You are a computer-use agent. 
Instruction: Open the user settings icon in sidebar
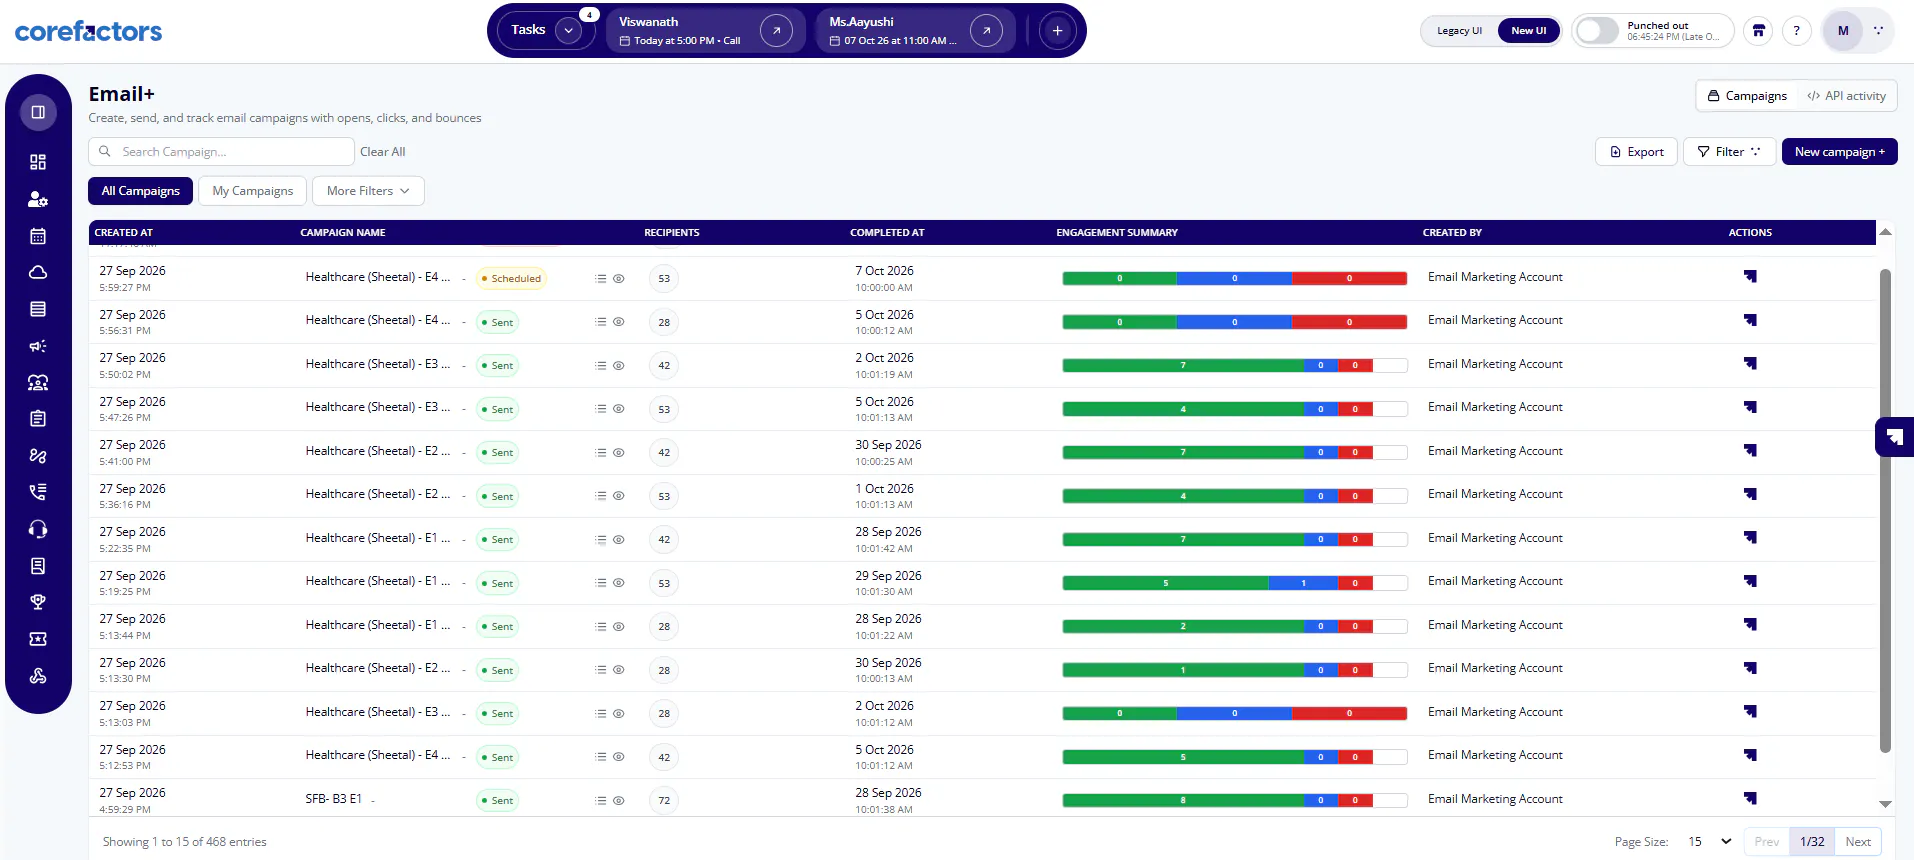coord(38,199)
